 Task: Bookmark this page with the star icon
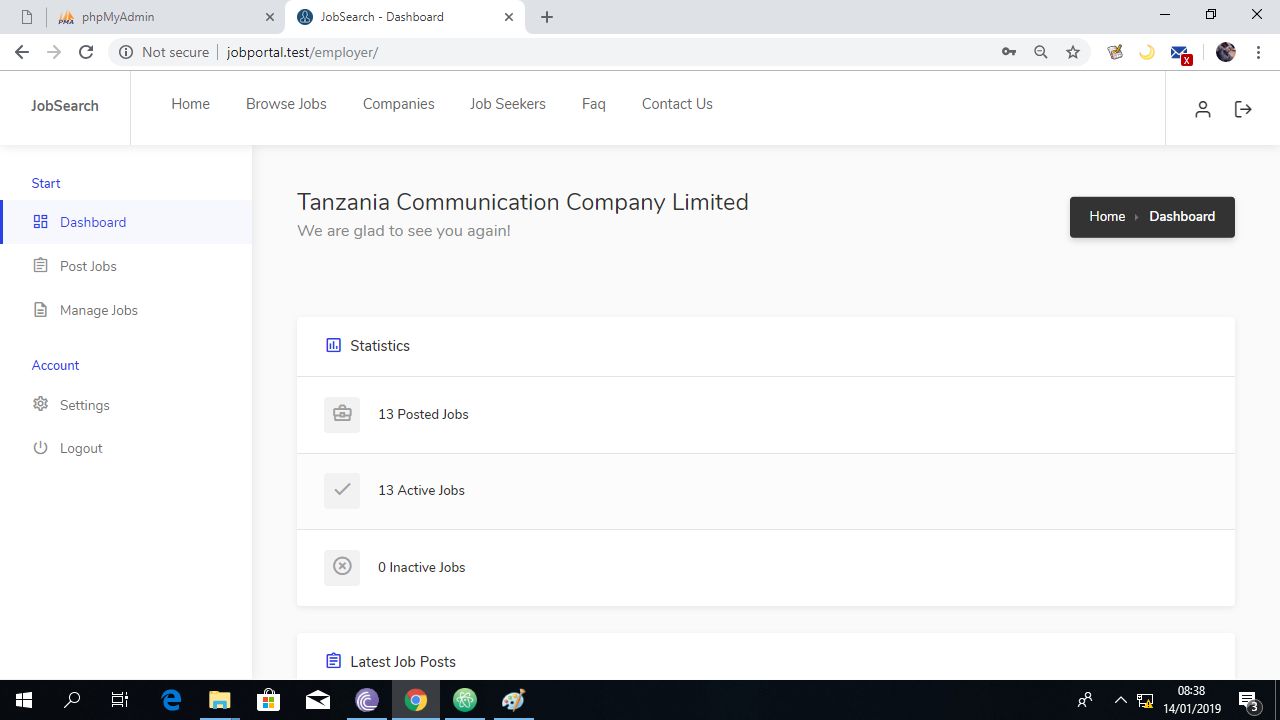[1073, 52]
